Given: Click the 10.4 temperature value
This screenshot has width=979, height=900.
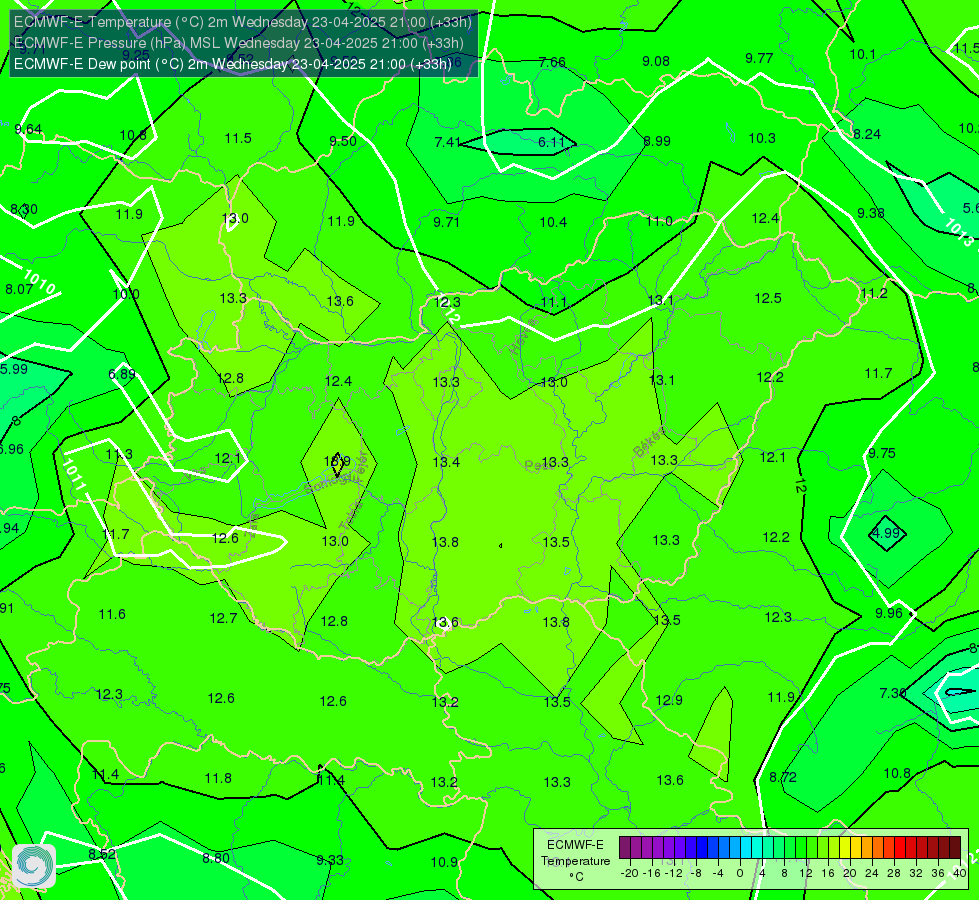Looking at the screenshot, I should pyautogui.click(x=553, y=222).
